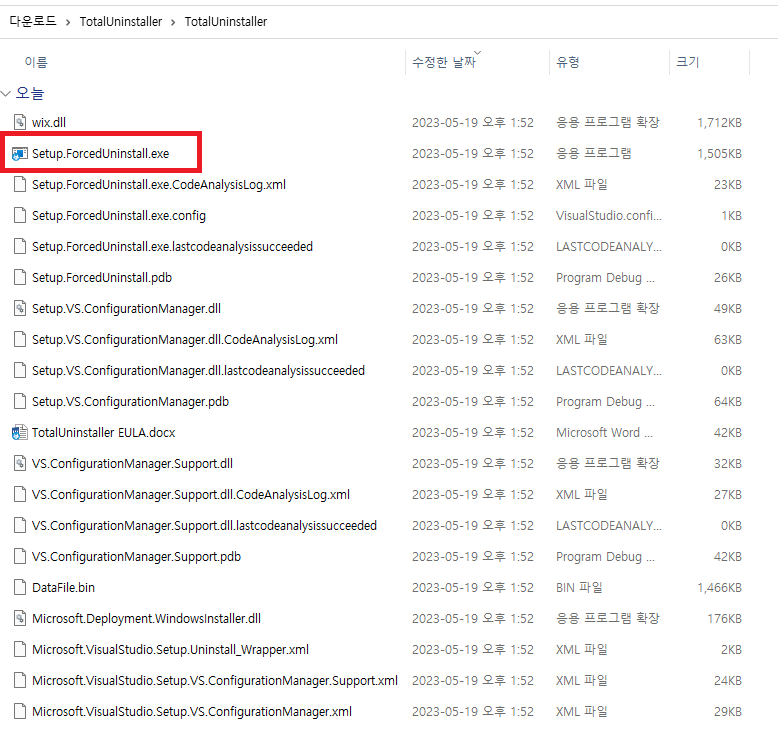
Task: Select file name DataFile.bin
Action: (x=64, y=587)
